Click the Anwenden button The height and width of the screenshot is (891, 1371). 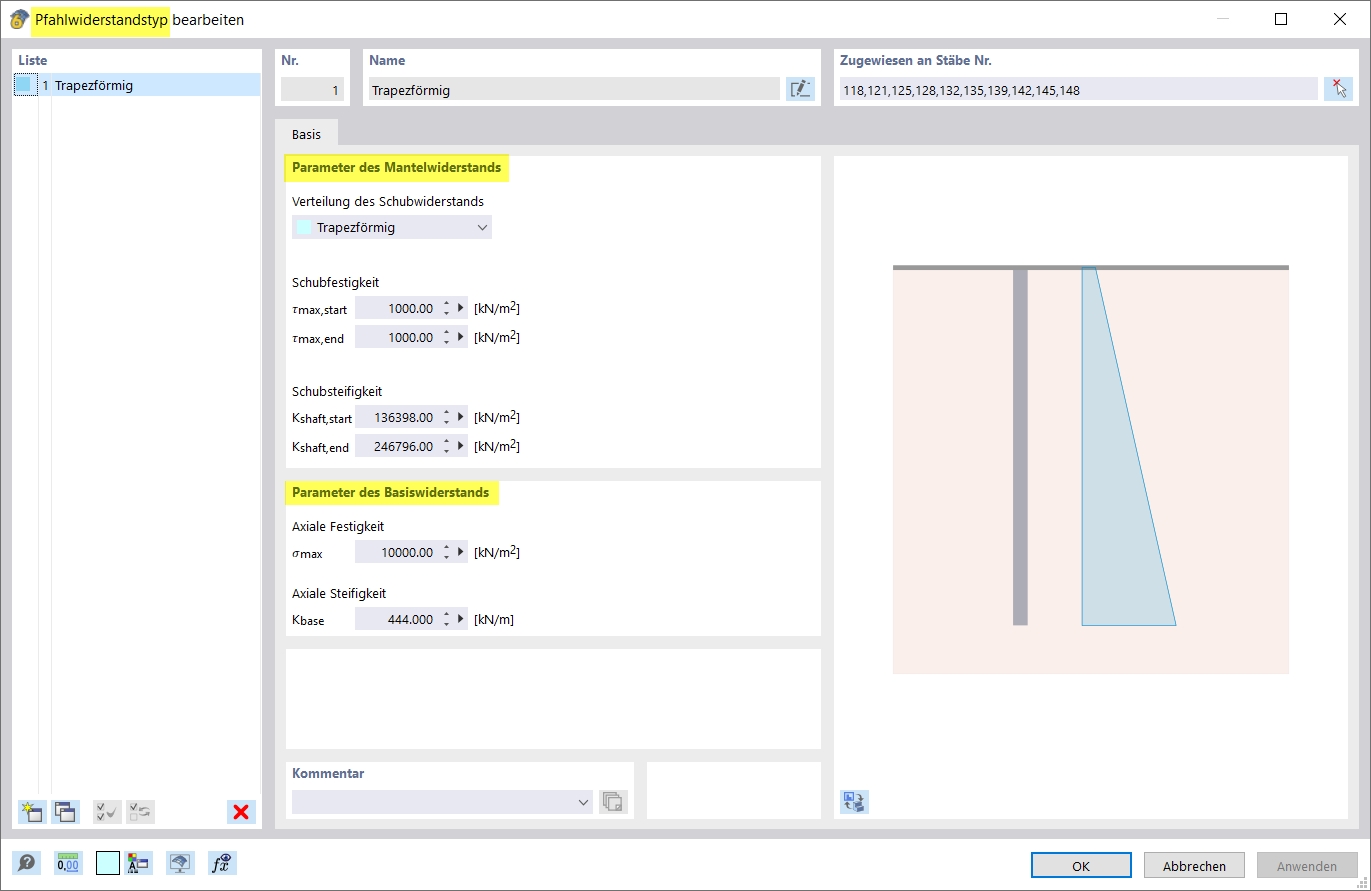coord(1307,866)
